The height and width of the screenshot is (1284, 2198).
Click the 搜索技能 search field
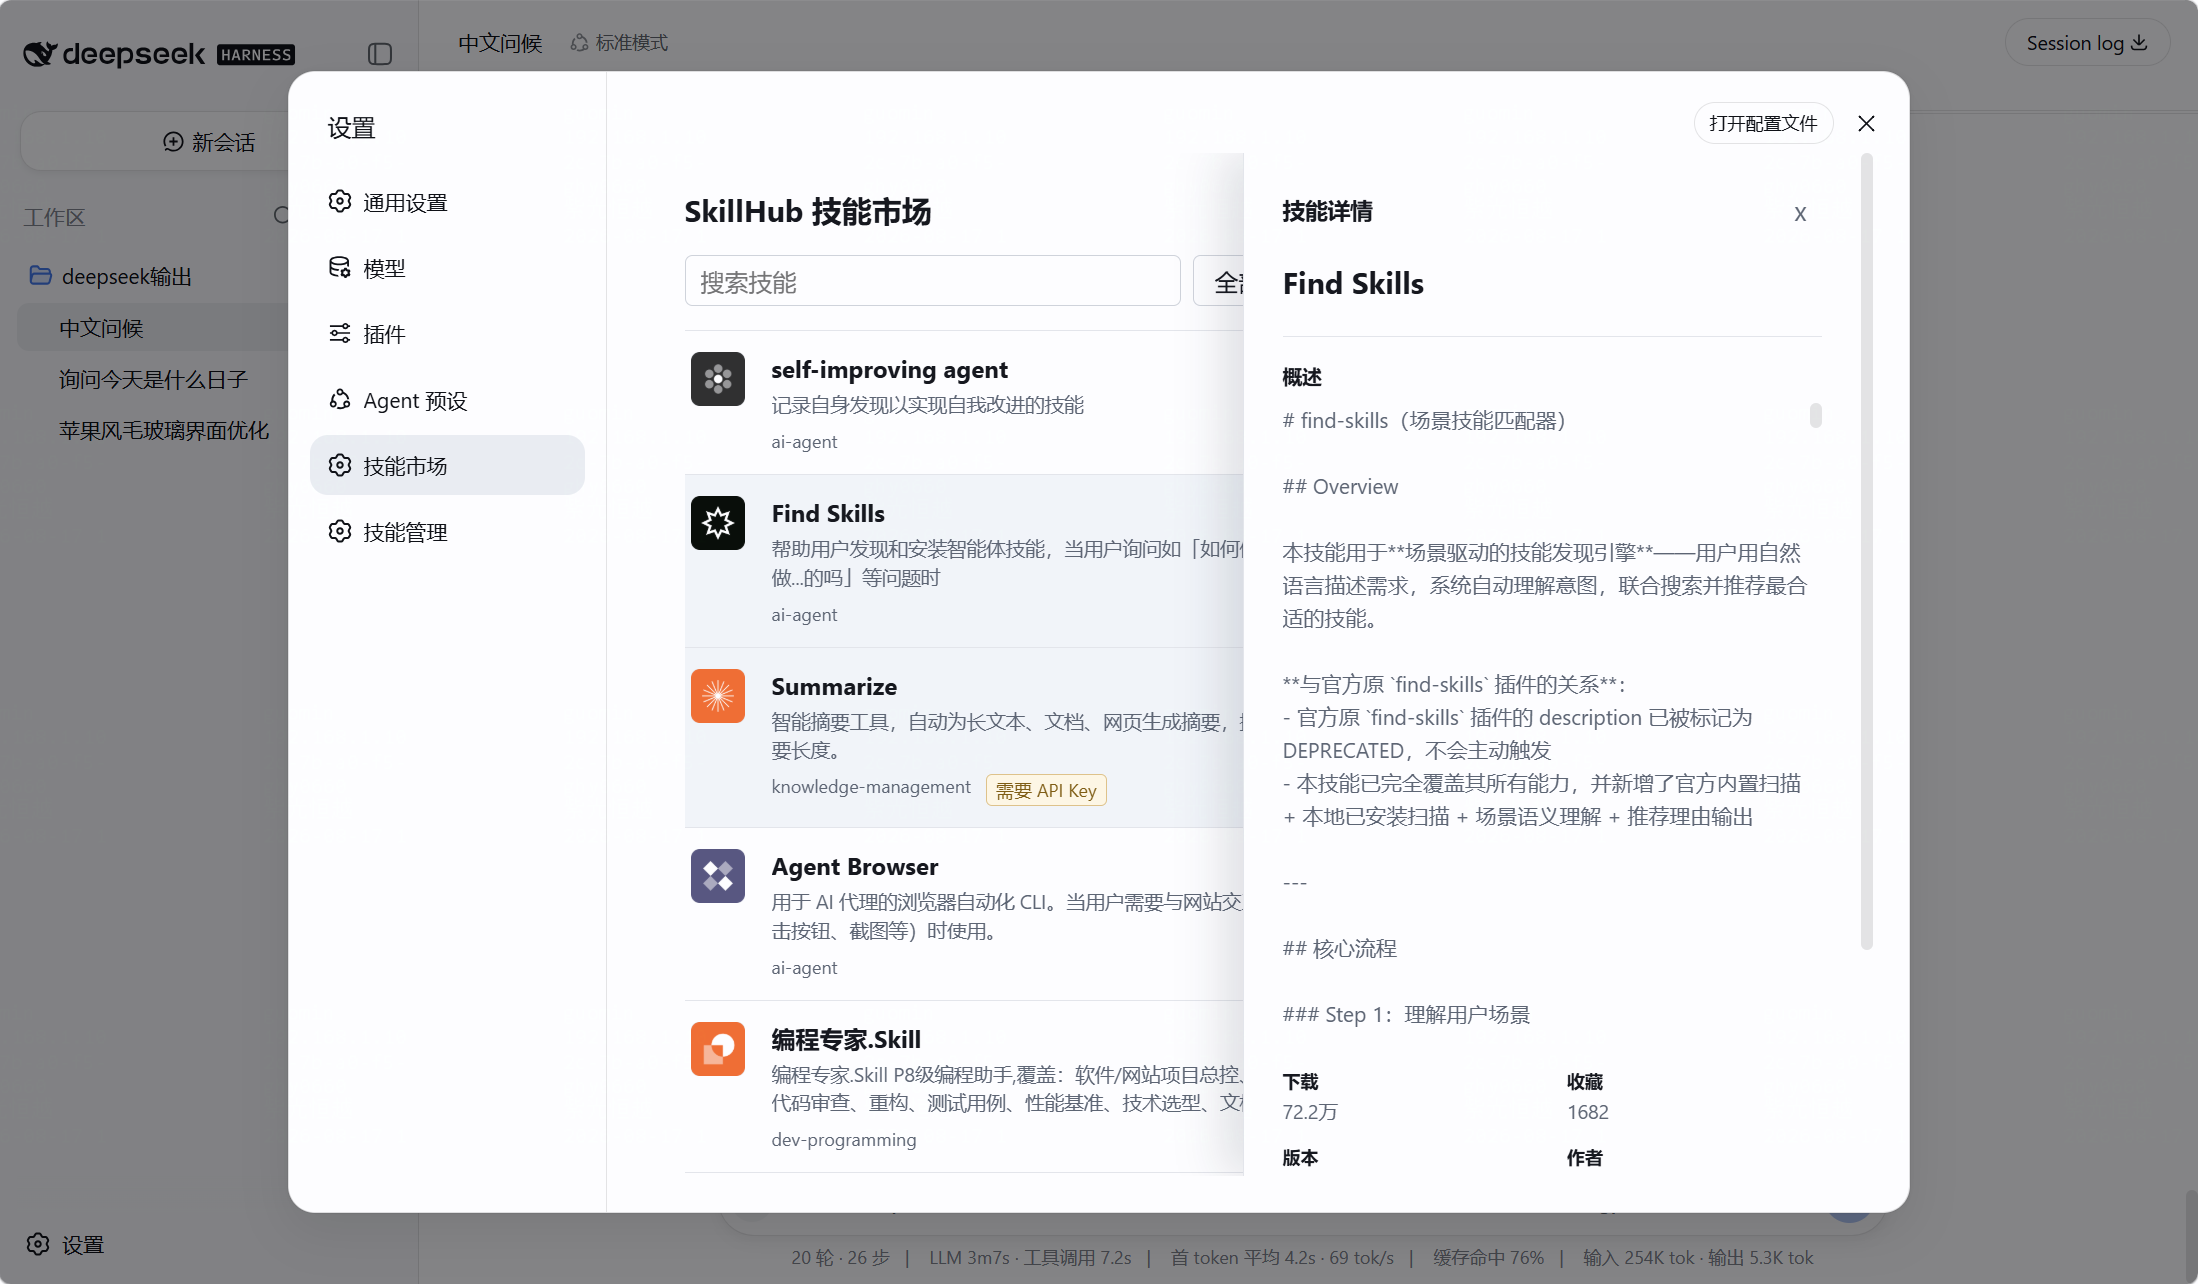point(932,281)
